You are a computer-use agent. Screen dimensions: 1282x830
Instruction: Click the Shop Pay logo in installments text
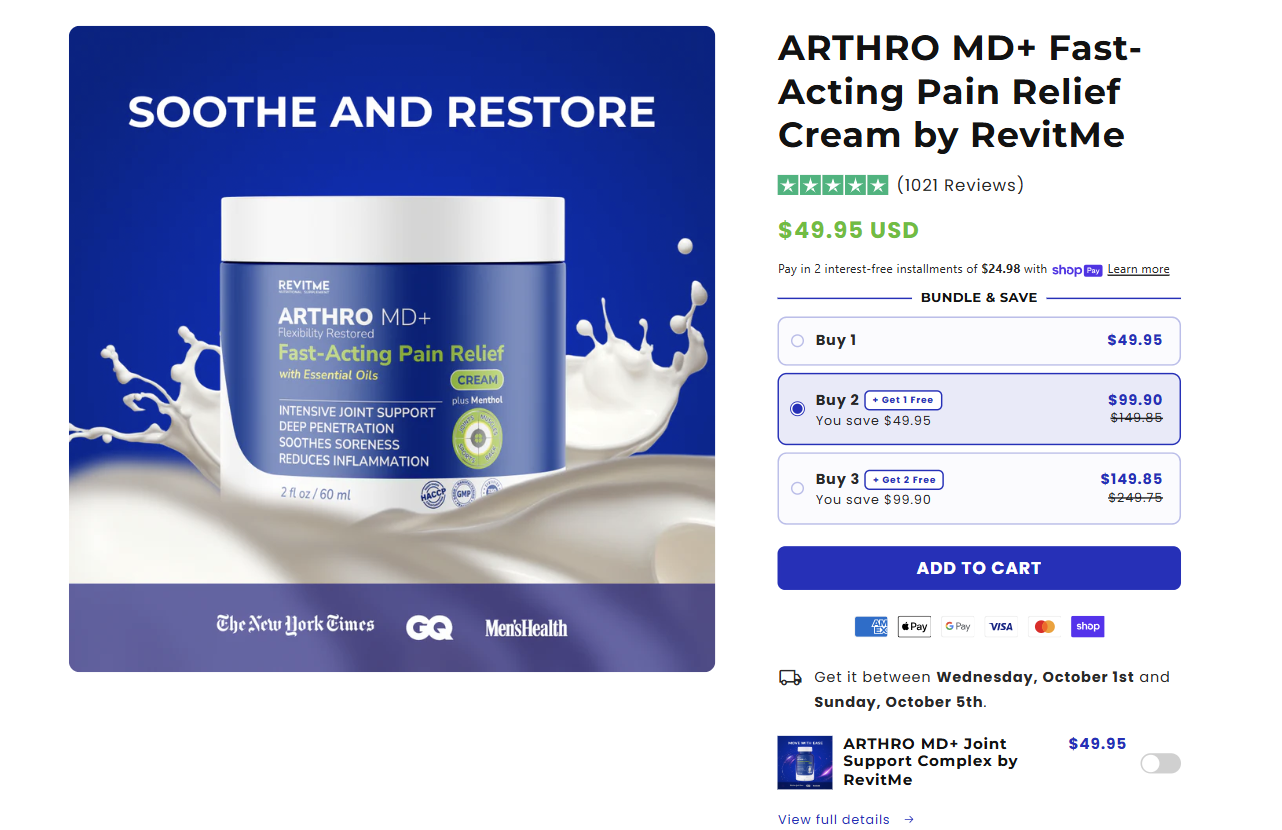1077,270
